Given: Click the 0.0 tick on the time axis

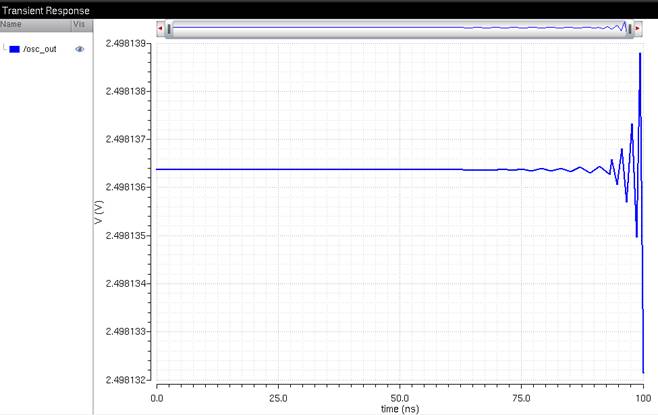Looking at the screenshot, I should pos(157,397).
